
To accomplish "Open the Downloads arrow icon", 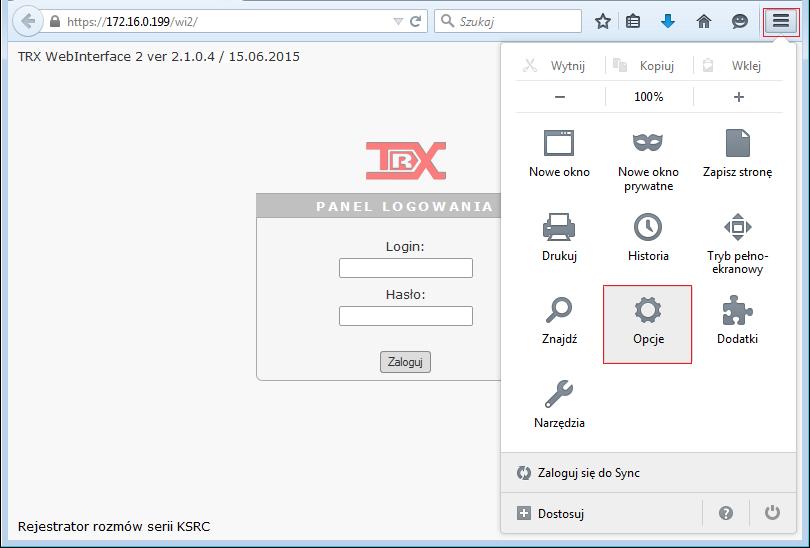I will coord(668,22).
